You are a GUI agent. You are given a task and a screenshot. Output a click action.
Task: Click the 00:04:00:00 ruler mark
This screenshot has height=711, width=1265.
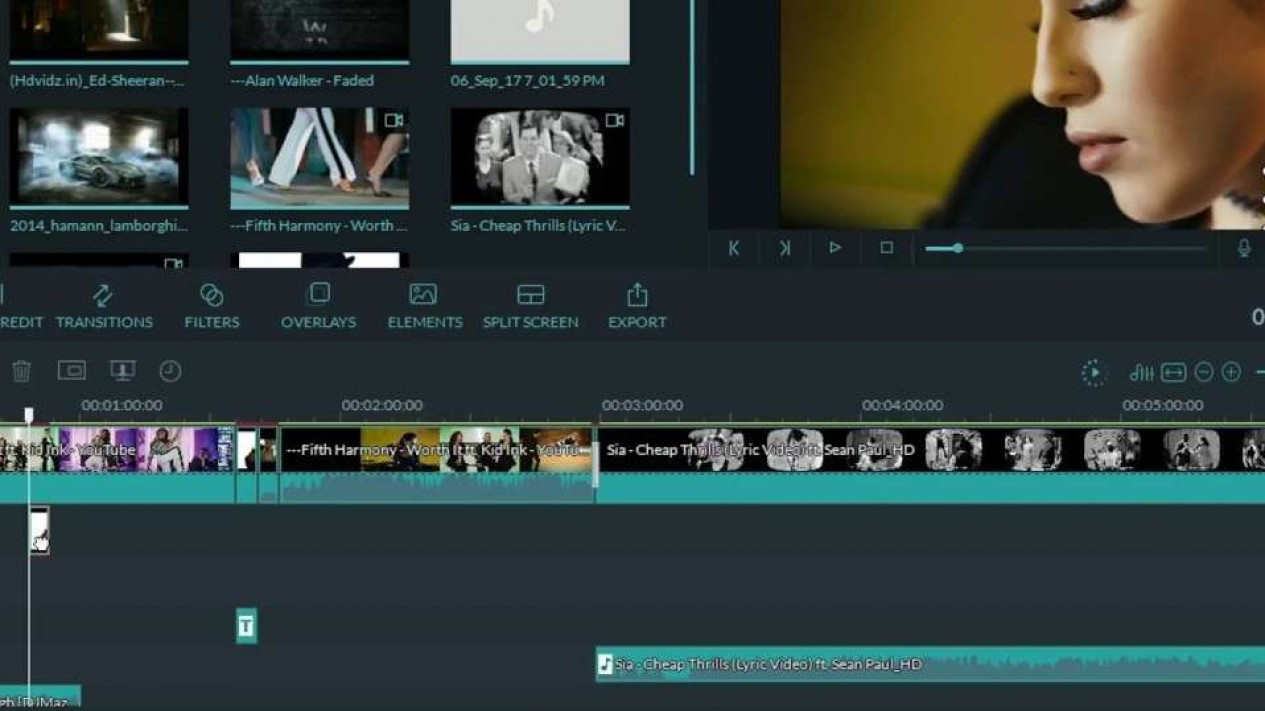coord(902,406)
